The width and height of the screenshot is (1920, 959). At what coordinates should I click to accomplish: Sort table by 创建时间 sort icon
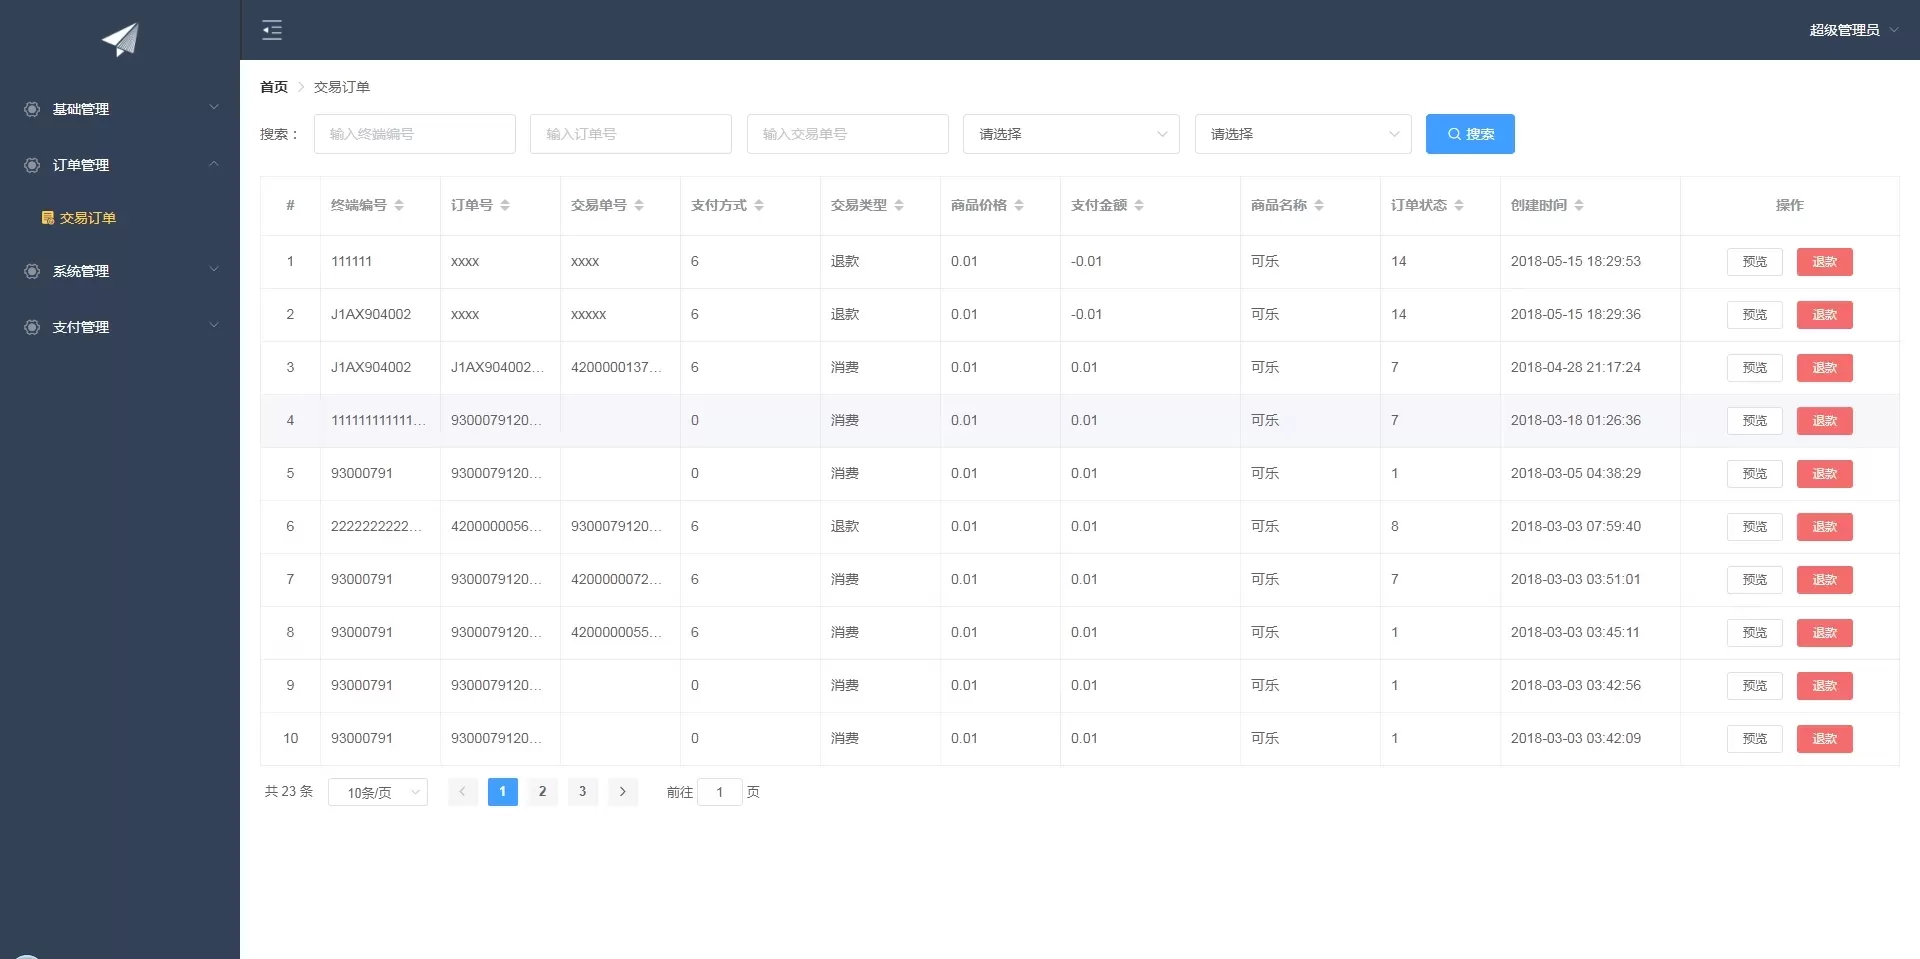pos(1579,205)
